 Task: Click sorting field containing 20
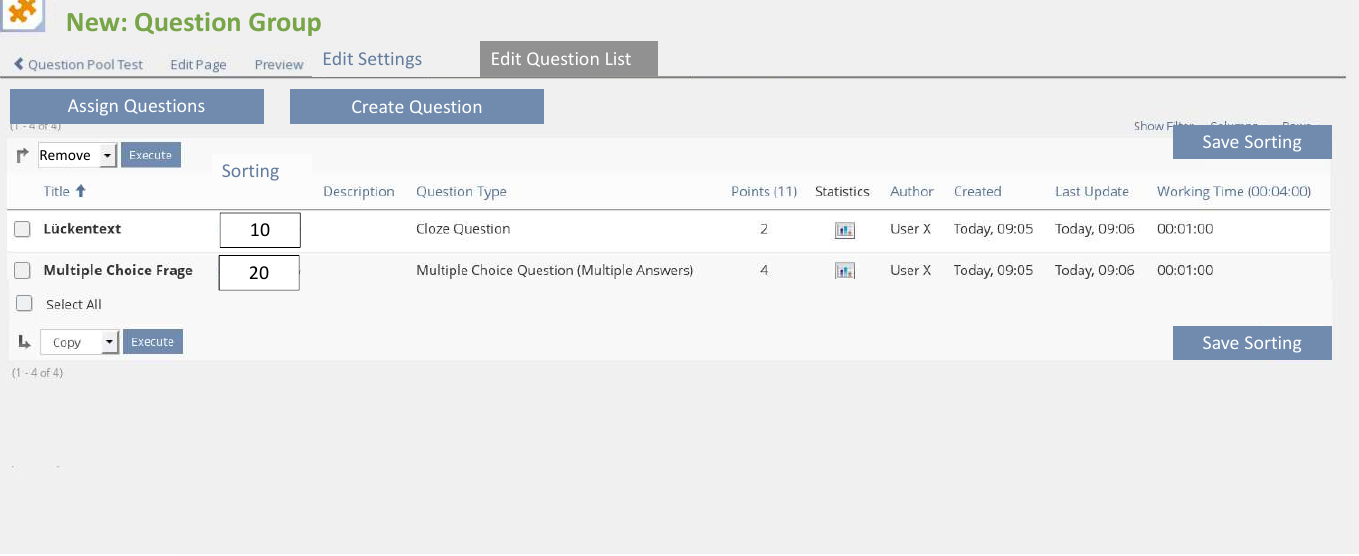(259, 272)
